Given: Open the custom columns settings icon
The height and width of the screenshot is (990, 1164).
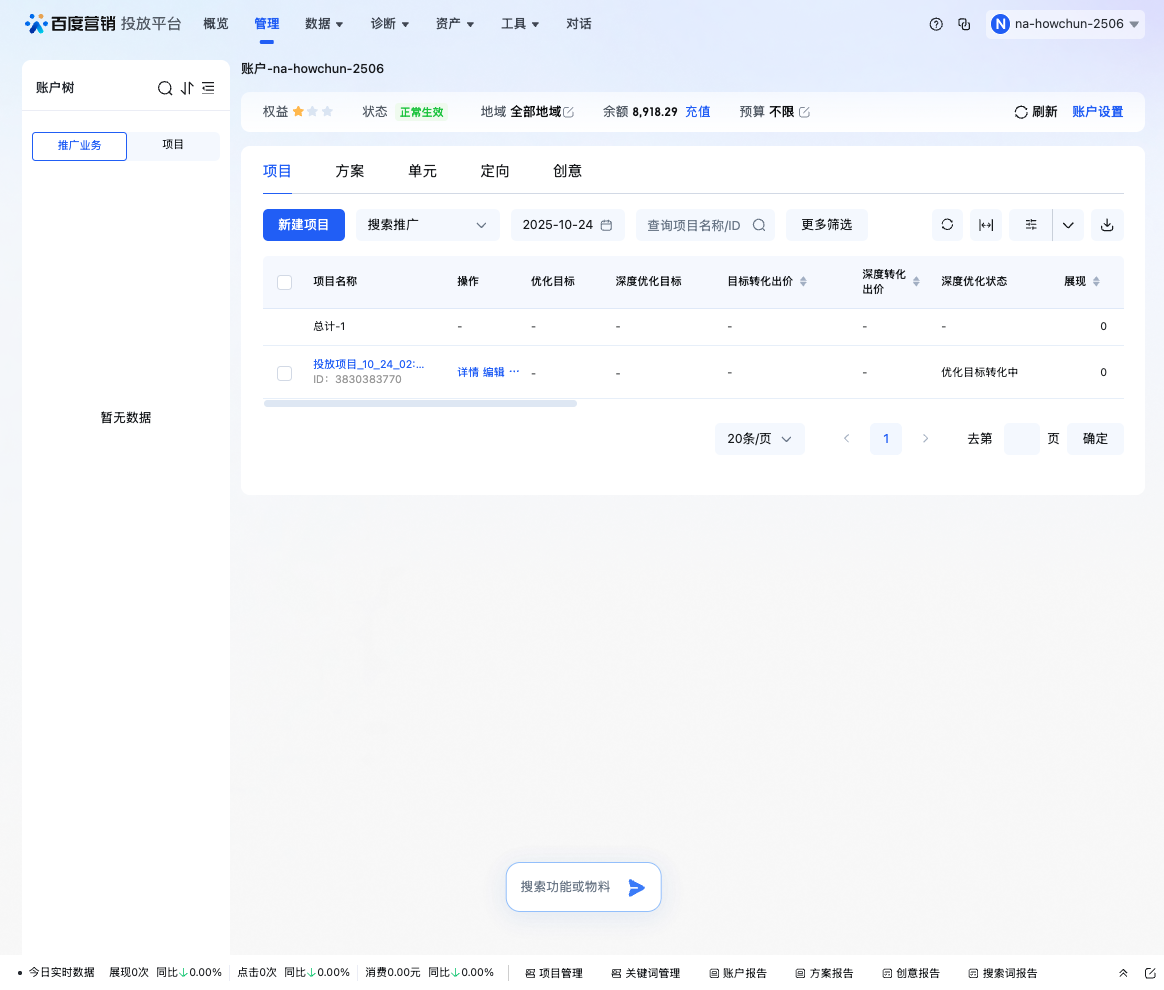Looking at the screenshot, I should point(1030,225).
